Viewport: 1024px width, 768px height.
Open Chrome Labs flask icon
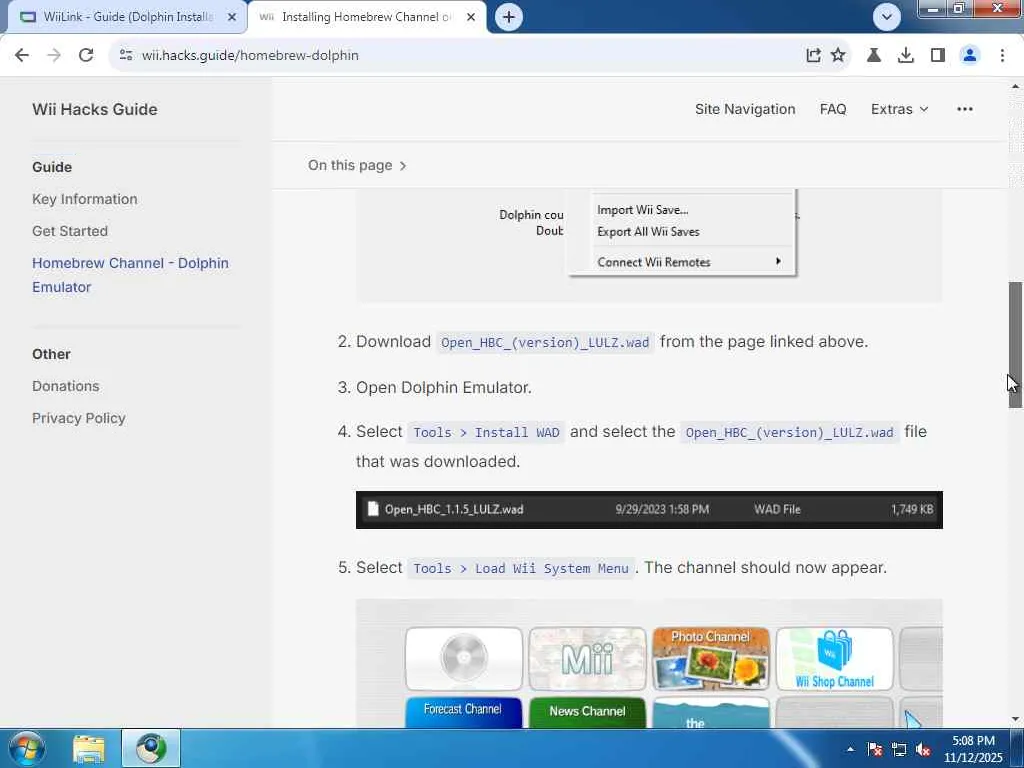874,56
